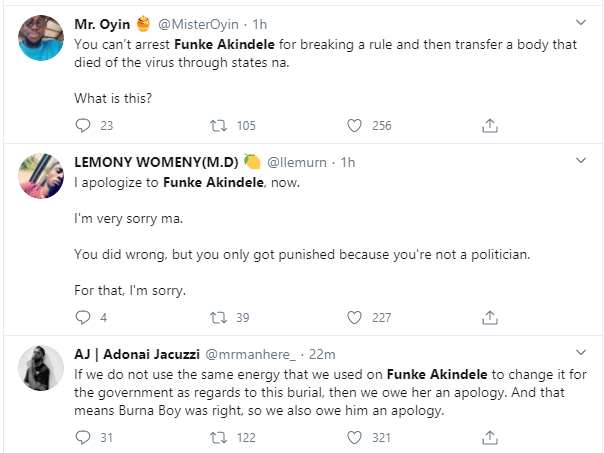Image resolution: width=604 pixels, height=453 pixels.
Task: Share LEMONY WOMENY's apology tweet
Action: 490,318
